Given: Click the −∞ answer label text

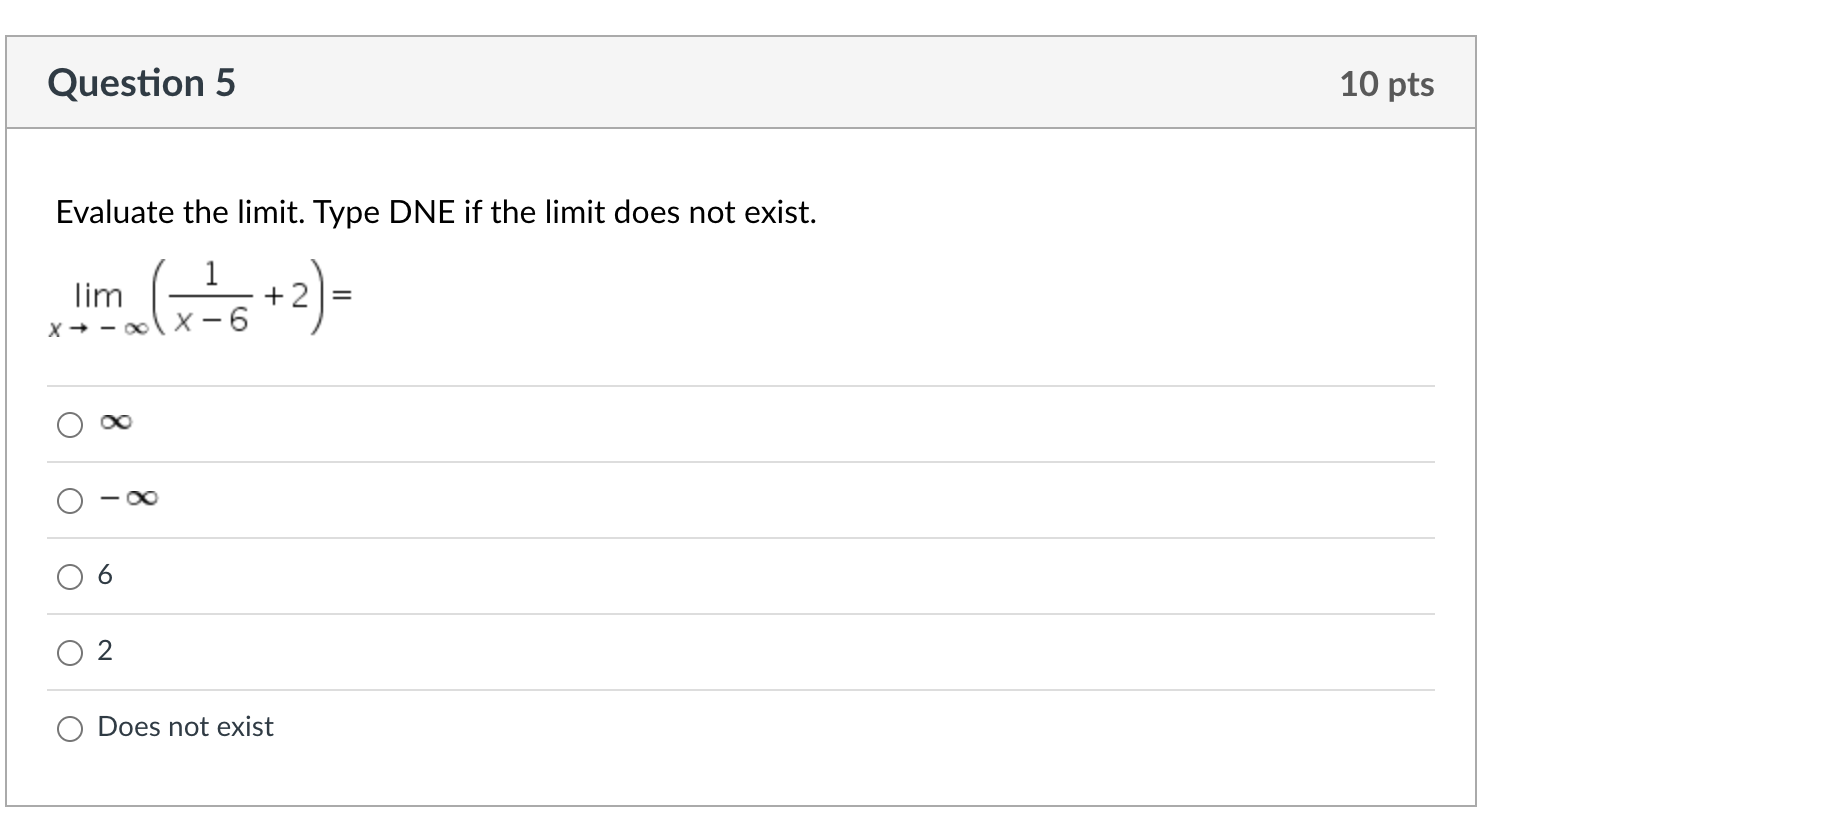Looking at the screenshot, I should [127, 498].
